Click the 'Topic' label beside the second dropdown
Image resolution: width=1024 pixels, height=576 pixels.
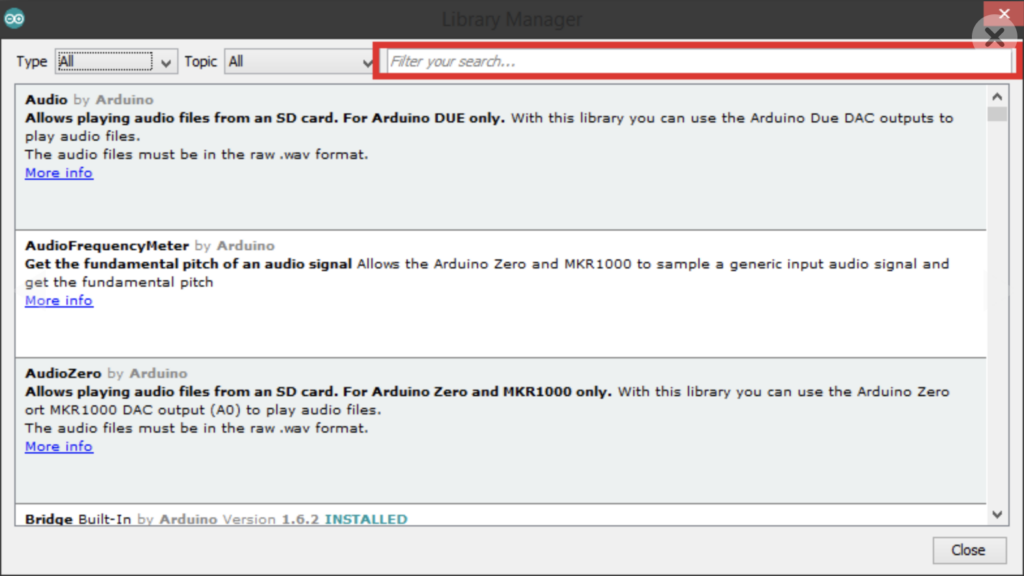200,62
